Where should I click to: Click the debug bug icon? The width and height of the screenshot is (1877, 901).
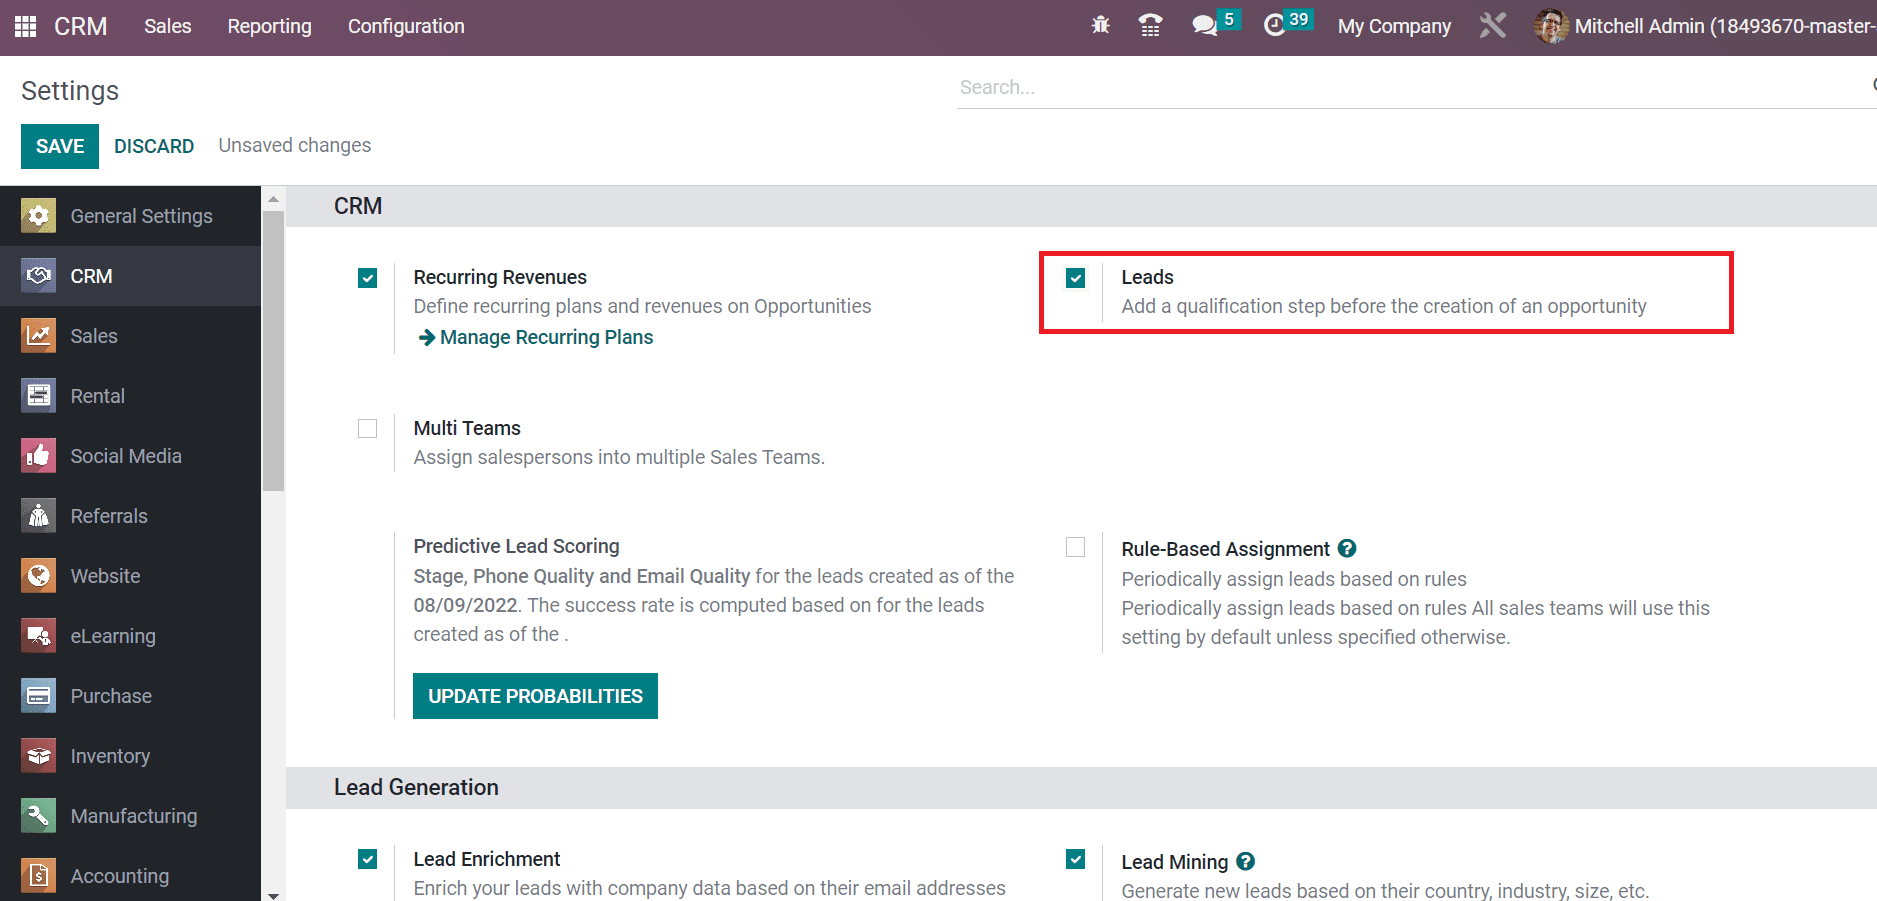click(1101, 25)
